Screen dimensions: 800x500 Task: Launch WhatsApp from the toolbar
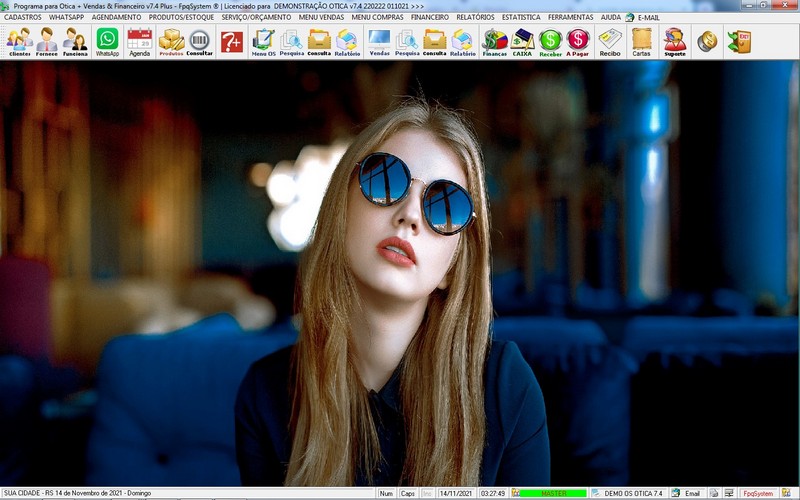tap(107, 41)
